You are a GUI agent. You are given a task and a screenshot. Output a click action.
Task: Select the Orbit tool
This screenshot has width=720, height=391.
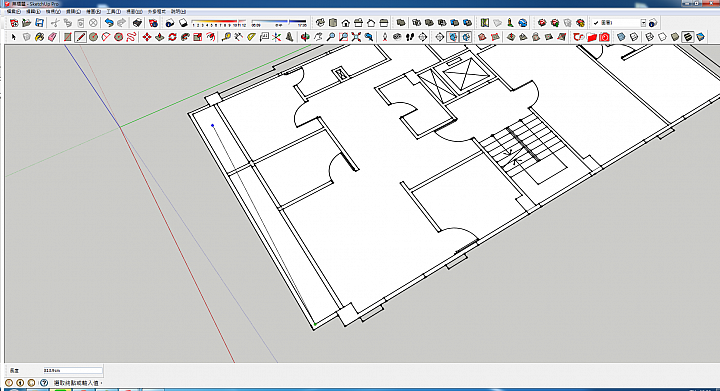[x=305, y=37]
